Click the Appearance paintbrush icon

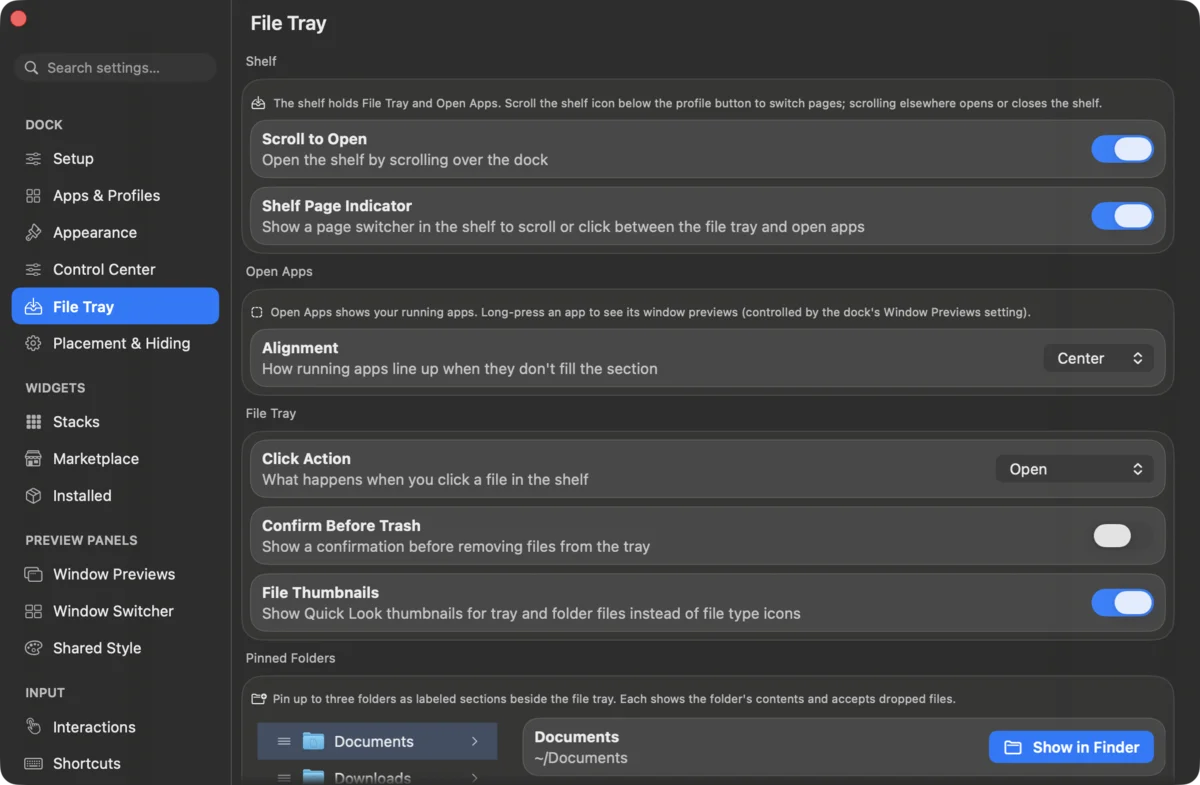34,233
